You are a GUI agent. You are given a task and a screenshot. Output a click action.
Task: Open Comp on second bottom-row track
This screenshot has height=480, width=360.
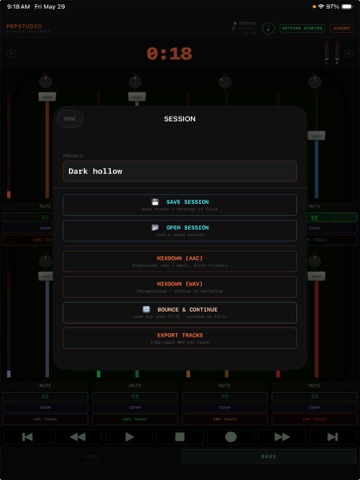[x=135, y=408]
